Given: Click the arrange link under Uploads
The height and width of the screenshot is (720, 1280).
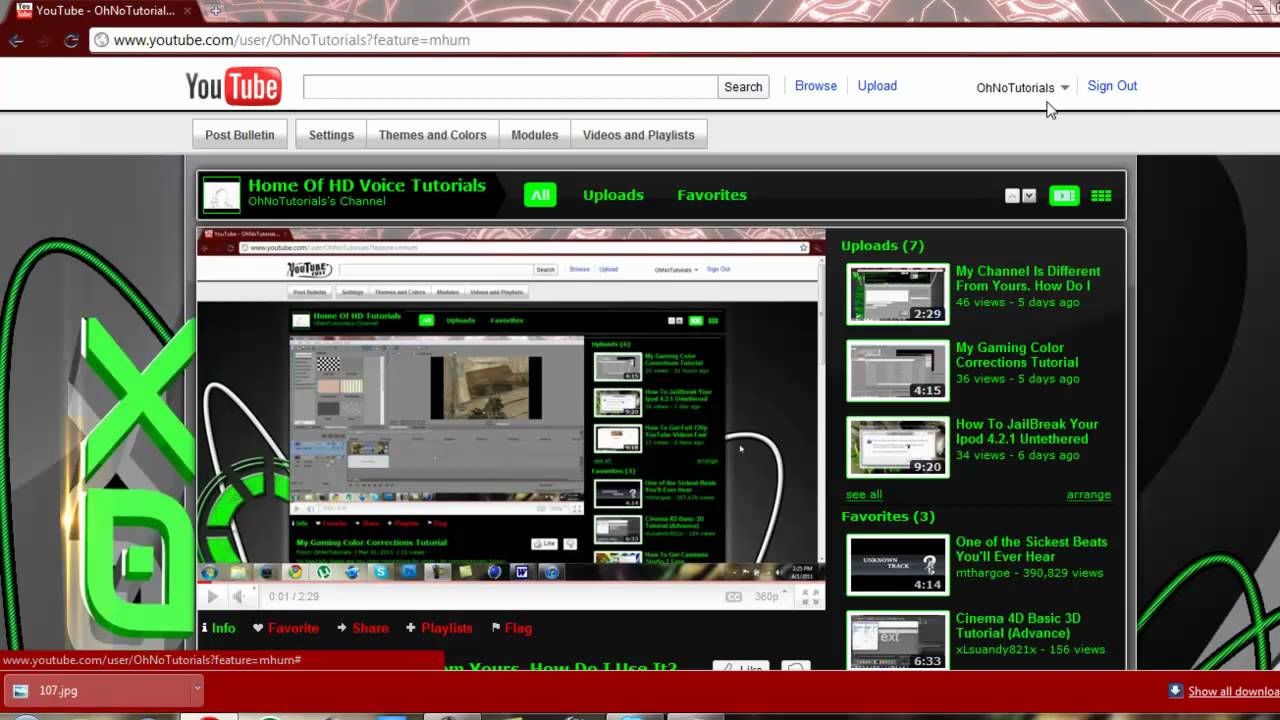Looking at the screenshot, I should (1089, 494).
